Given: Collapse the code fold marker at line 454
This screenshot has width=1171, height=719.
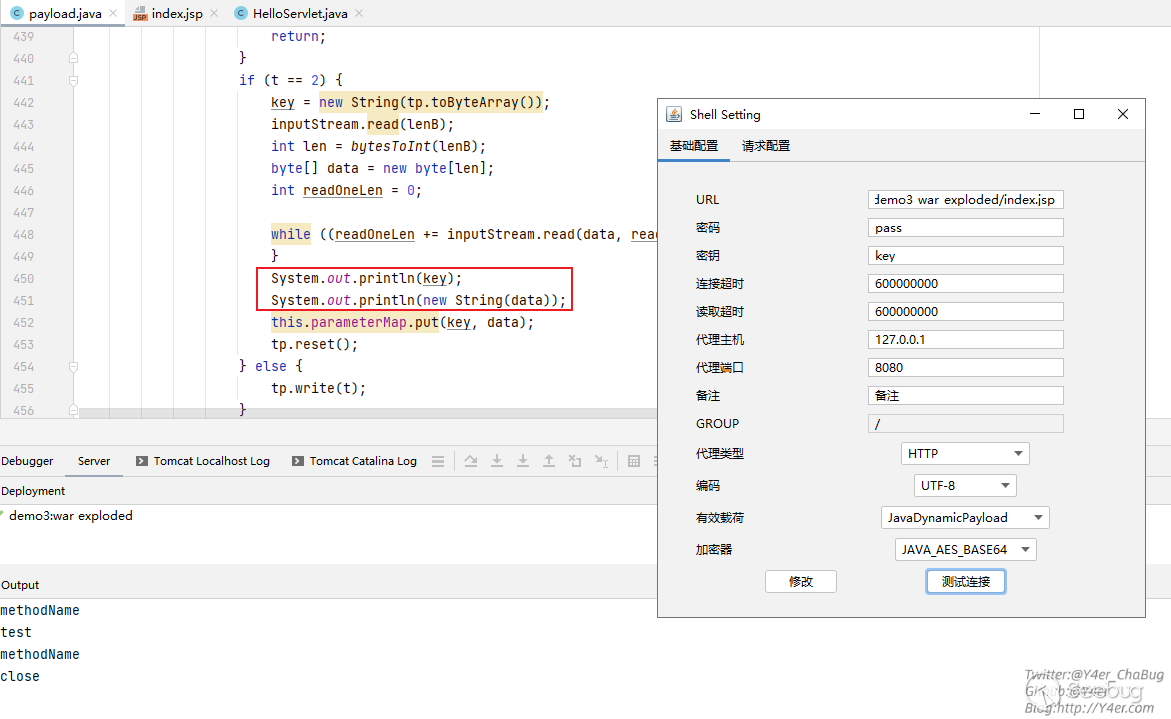Looking at the screenshot, I should pyautogui.click(x=73, y=367).
